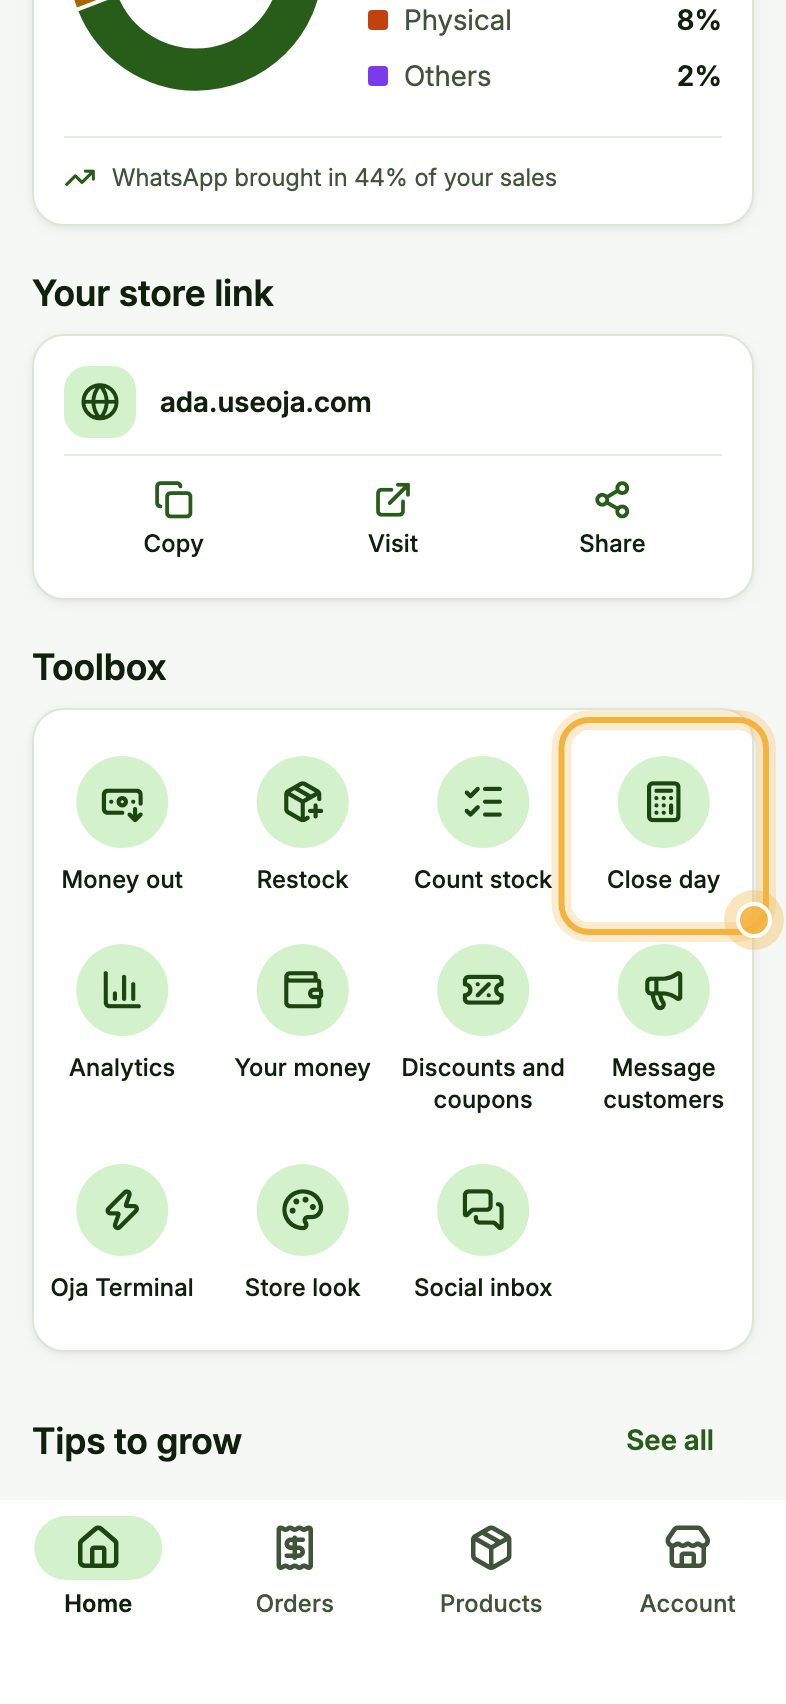The image size is (786, 1704).
Task: Open the Restock tool
Action: (x=303, y=825)
